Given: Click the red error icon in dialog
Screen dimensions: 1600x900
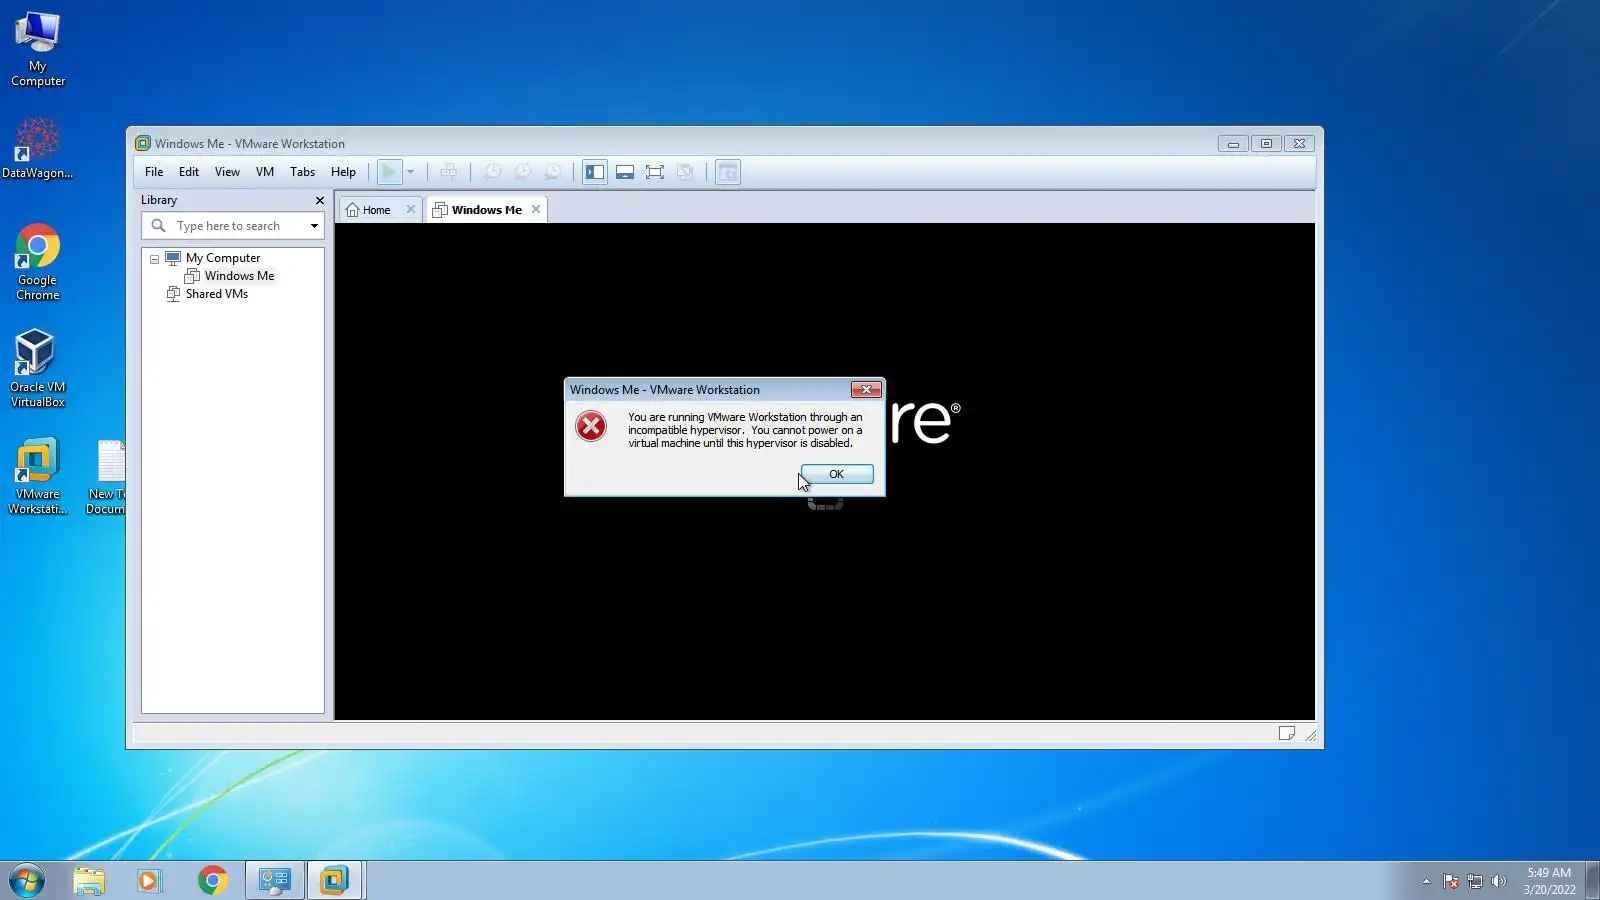Looking at the screenshot, I should pyautogui.click(x=591, y=426).
